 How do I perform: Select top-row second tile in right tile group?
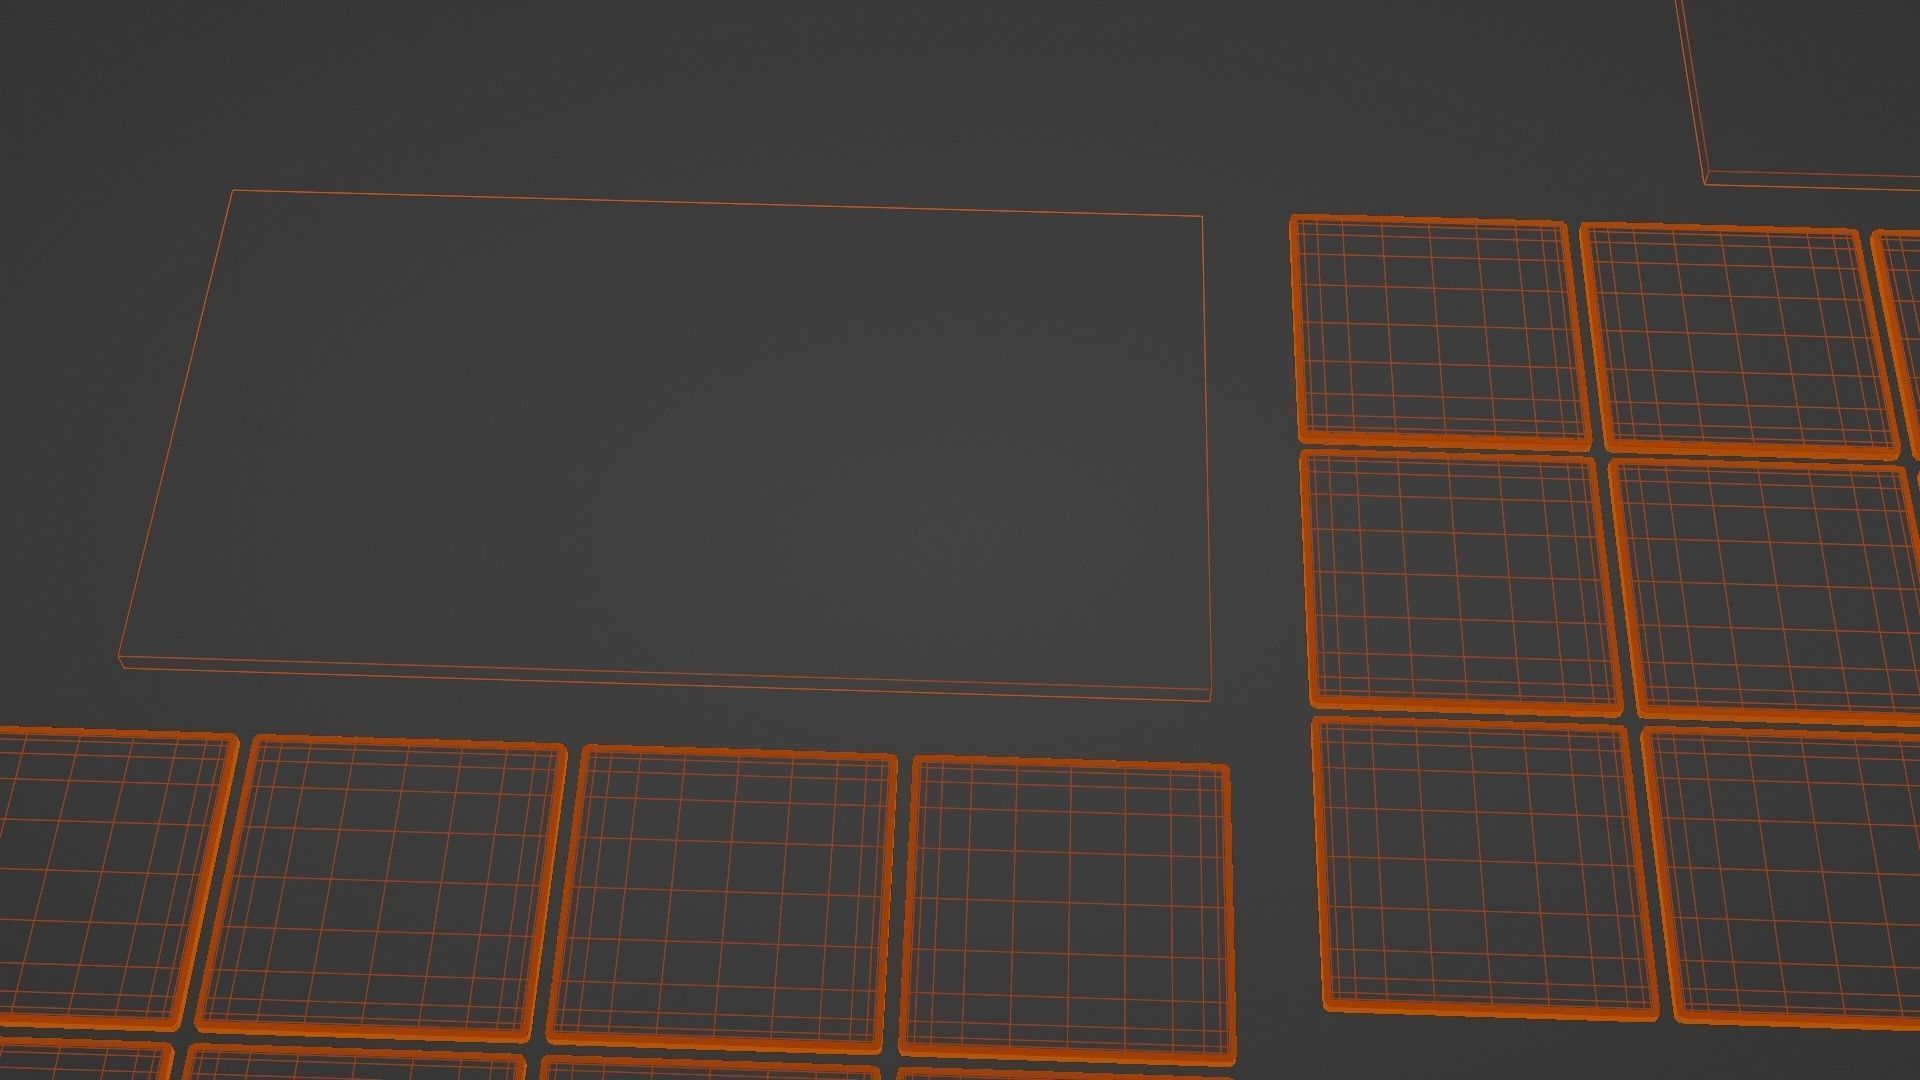pyautogui.click(x=1738, y=340)
